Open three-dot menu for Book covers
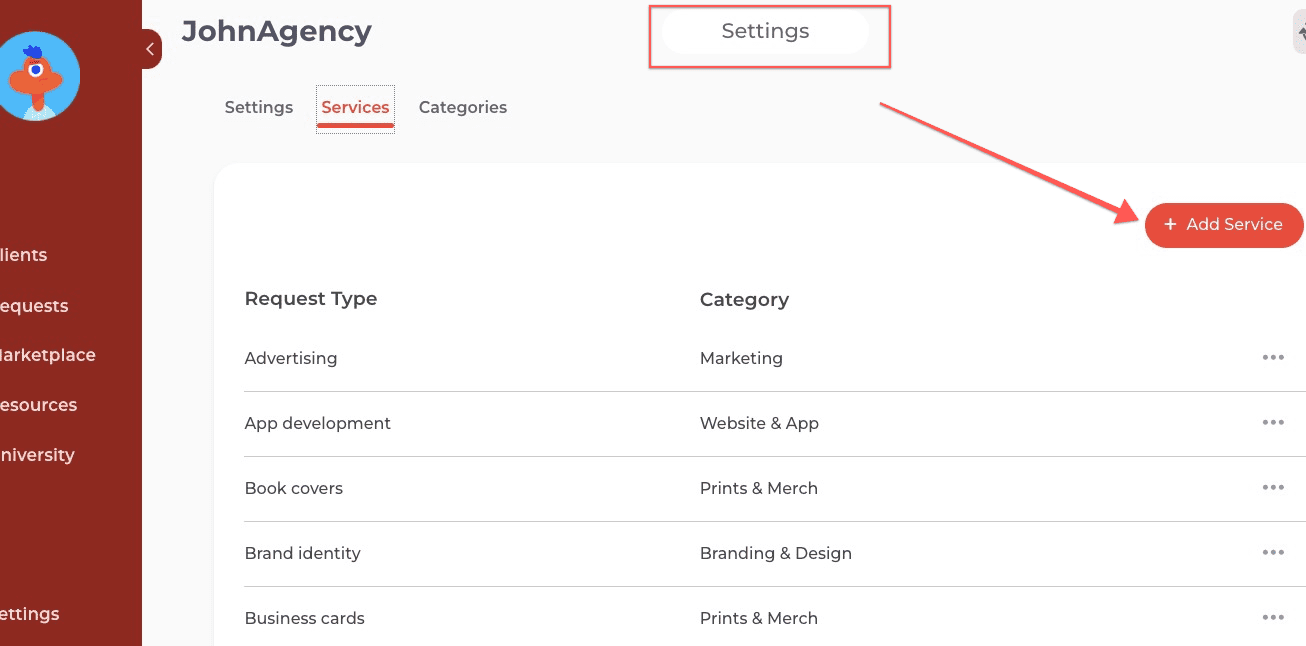Image resolution: width=1306 pixels, height=646 pixels. point(1272,488)
